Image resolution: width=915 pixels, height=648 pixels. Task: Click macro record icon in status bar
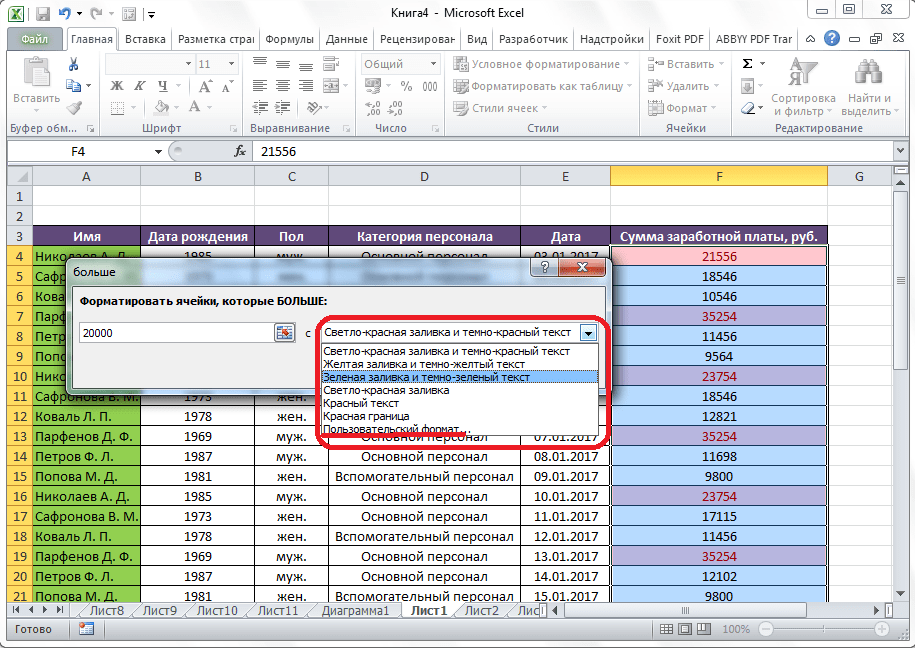click(86, 629)
